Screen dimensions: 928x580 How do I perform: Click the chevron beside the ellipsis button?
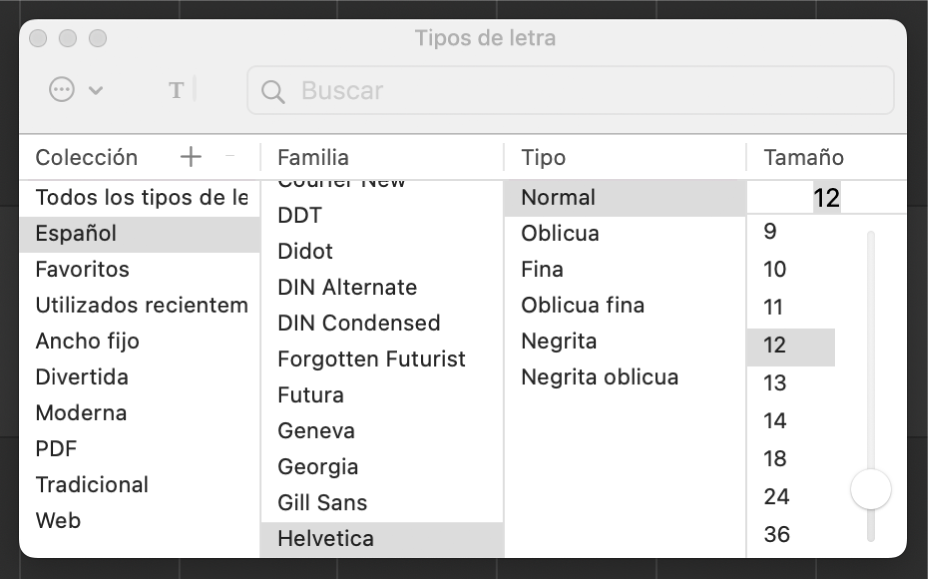pos(96,90)
